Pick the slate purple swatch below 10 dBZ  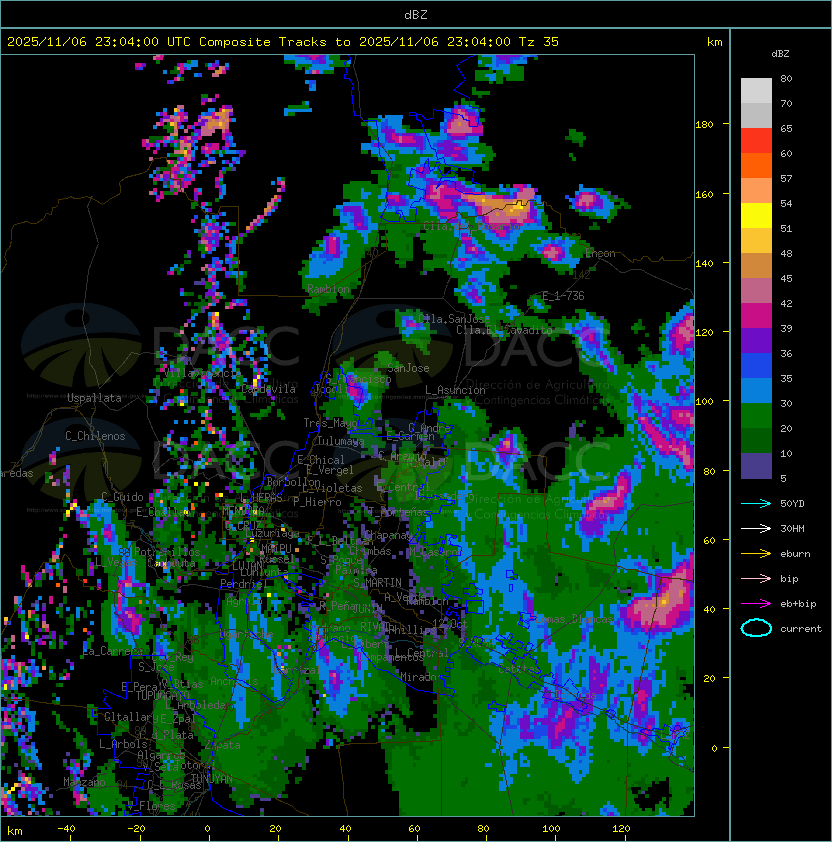click(x=756, y=466)
